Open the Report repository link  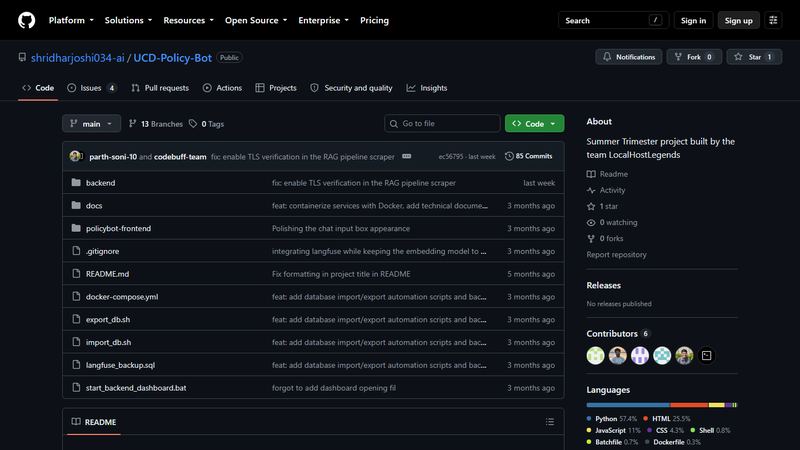pyautogui.click(x=616, y=254)
